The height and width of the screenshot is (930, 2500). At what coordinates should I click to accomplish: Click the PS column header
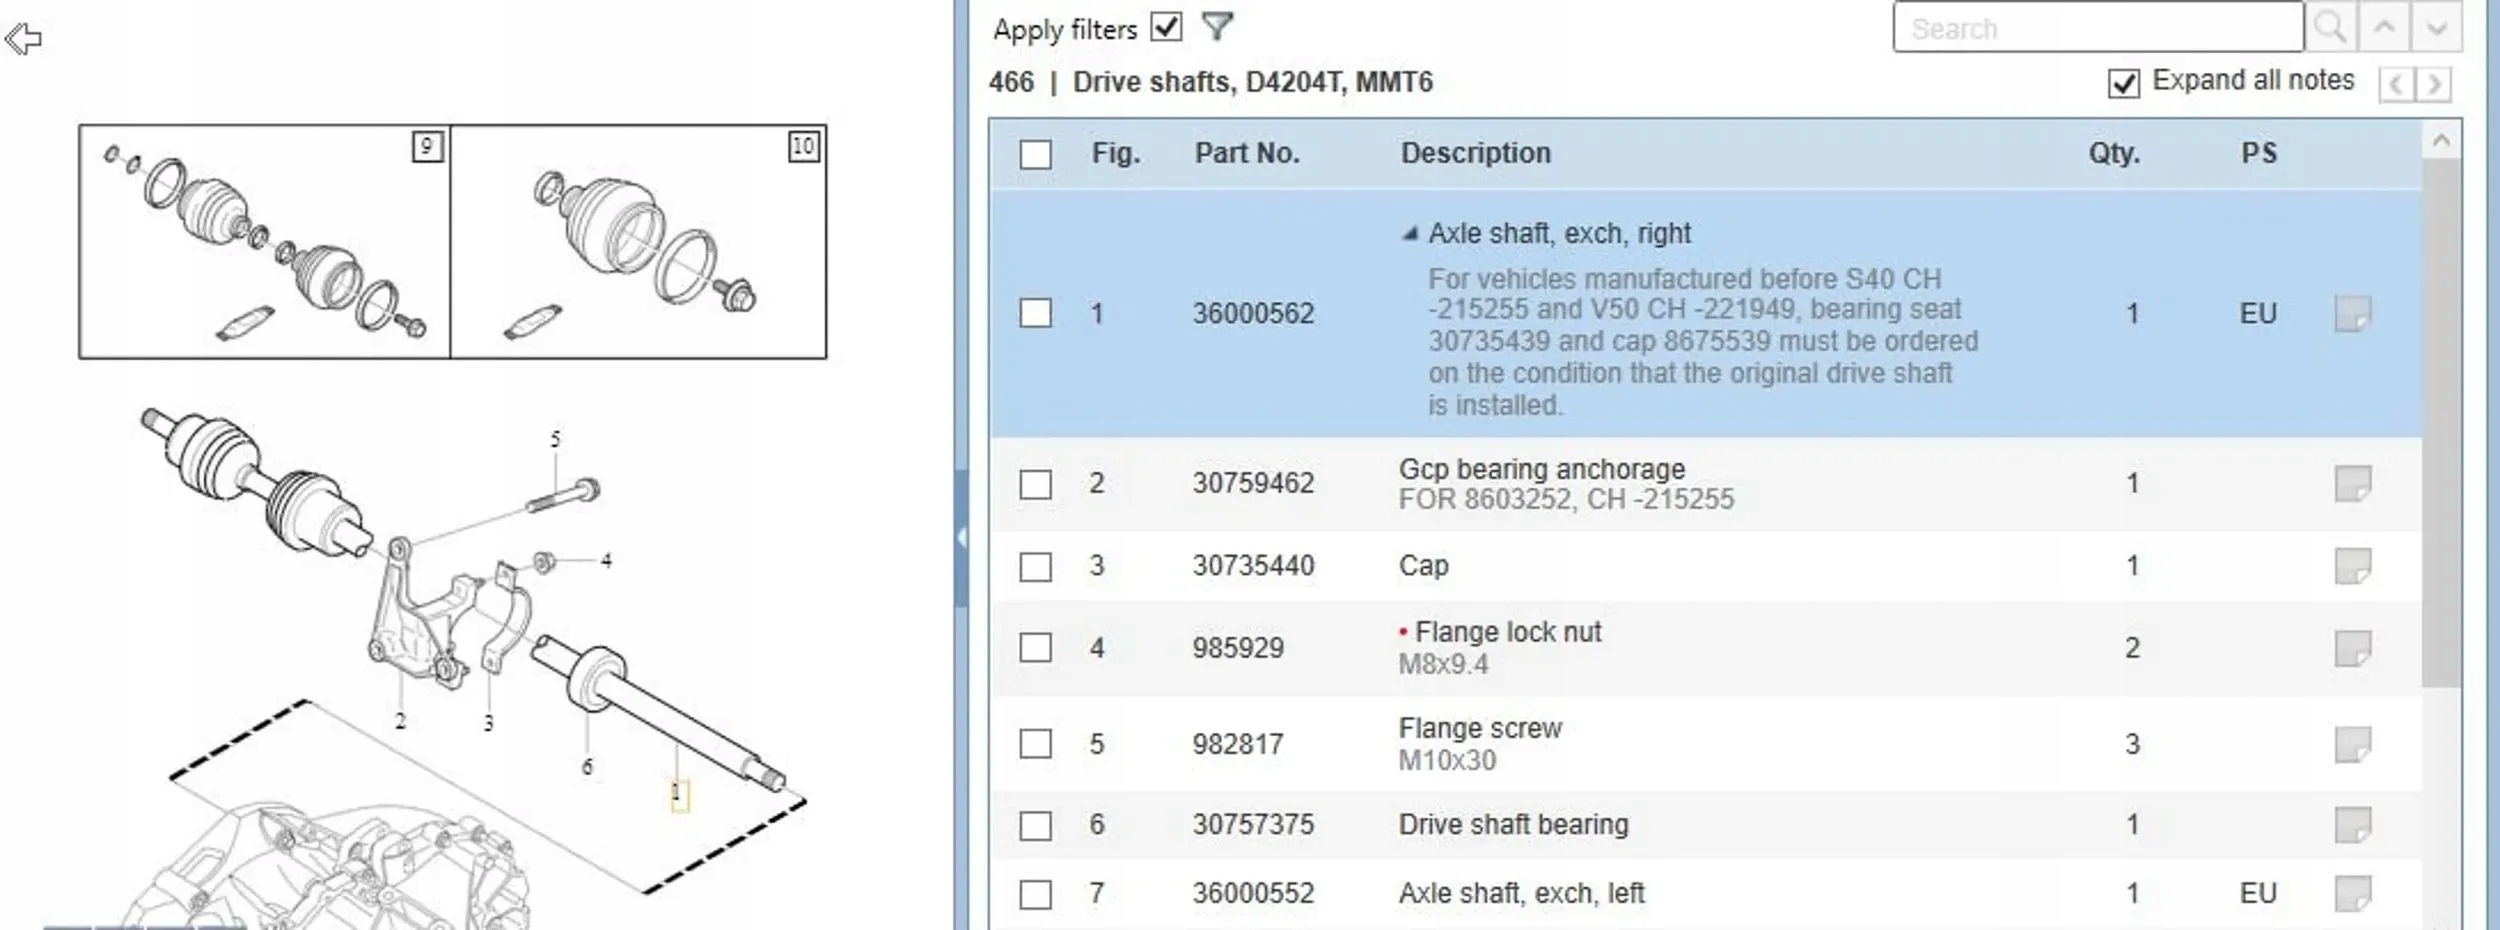coord(2259,153)
